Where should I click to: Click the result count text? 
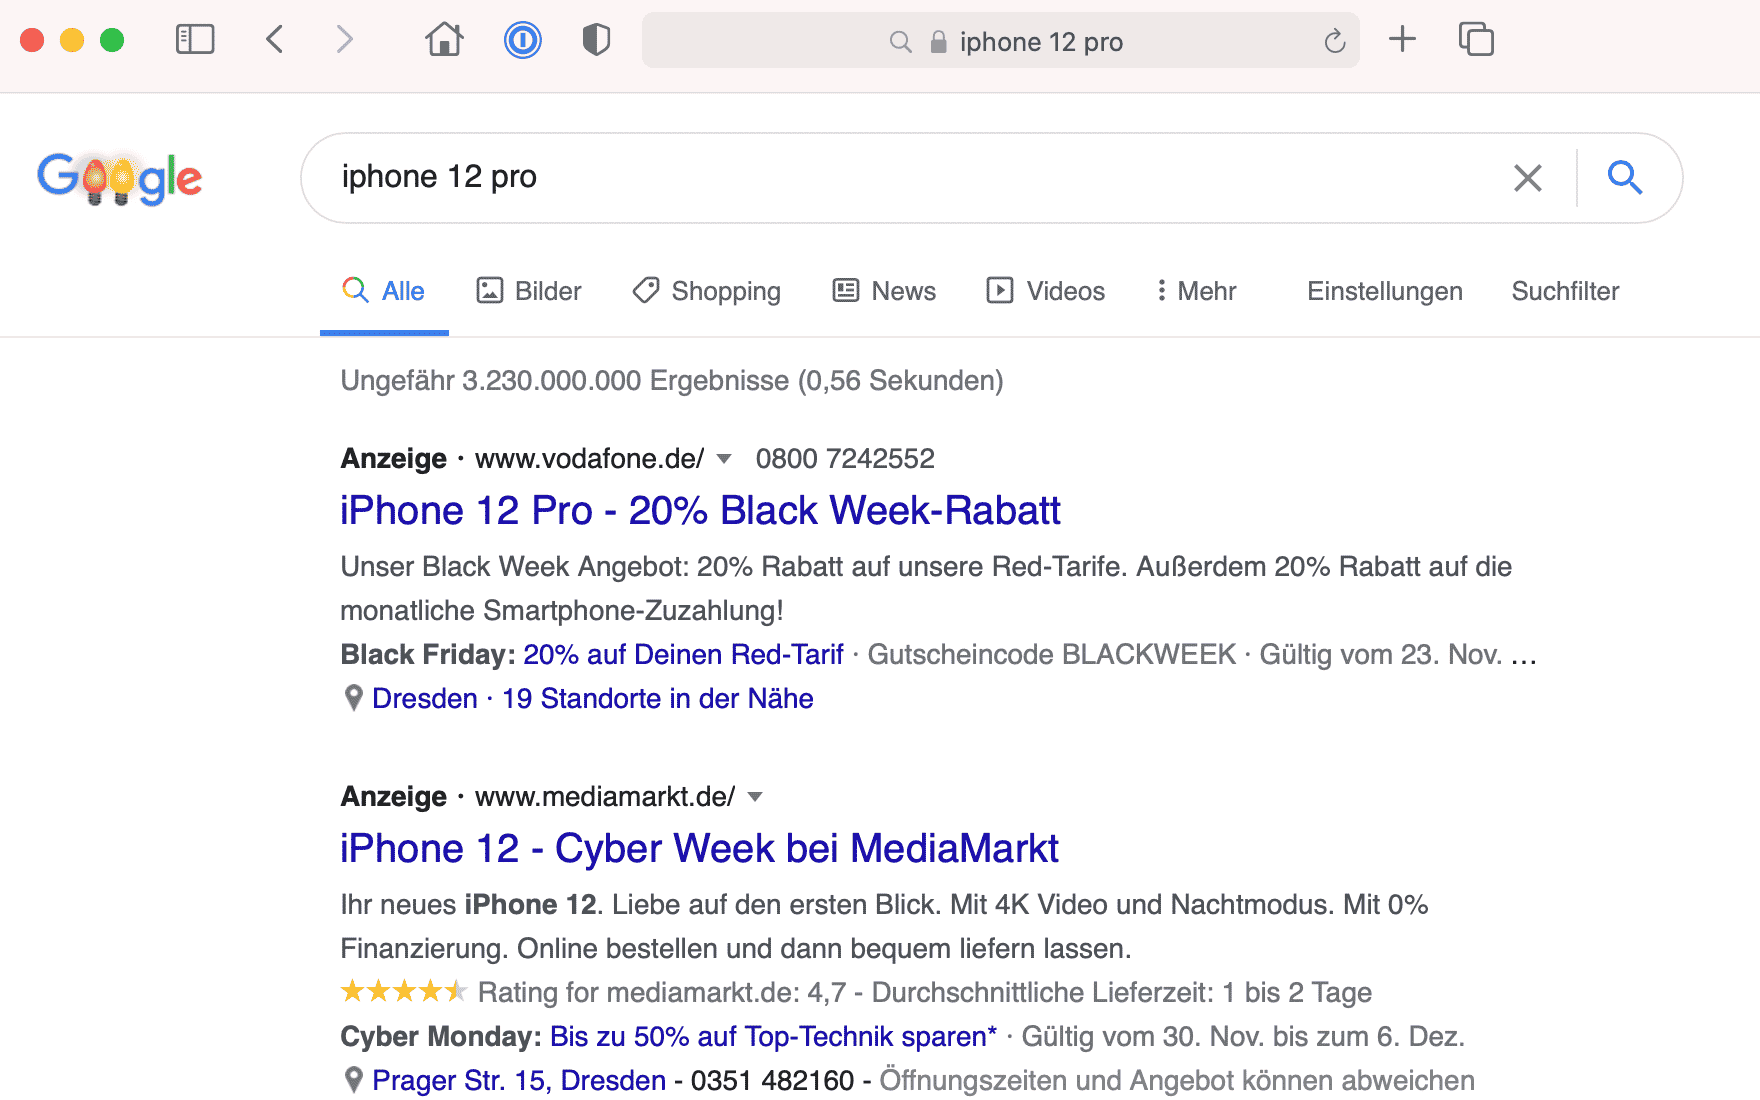(x=672, y=381)
